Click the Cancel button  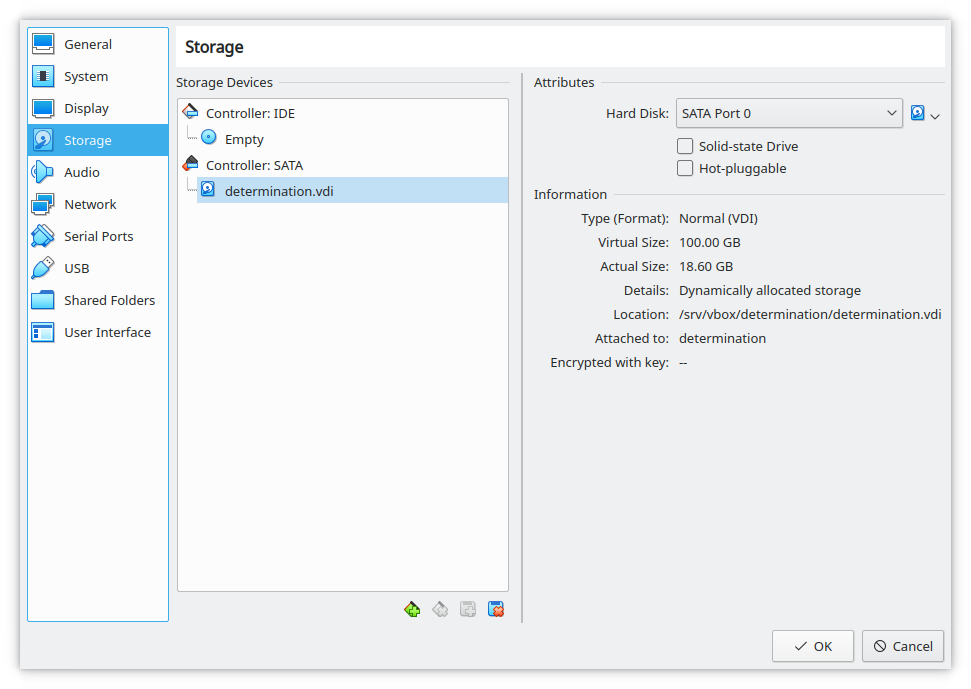pyautogui.click(x=903, y=646)
